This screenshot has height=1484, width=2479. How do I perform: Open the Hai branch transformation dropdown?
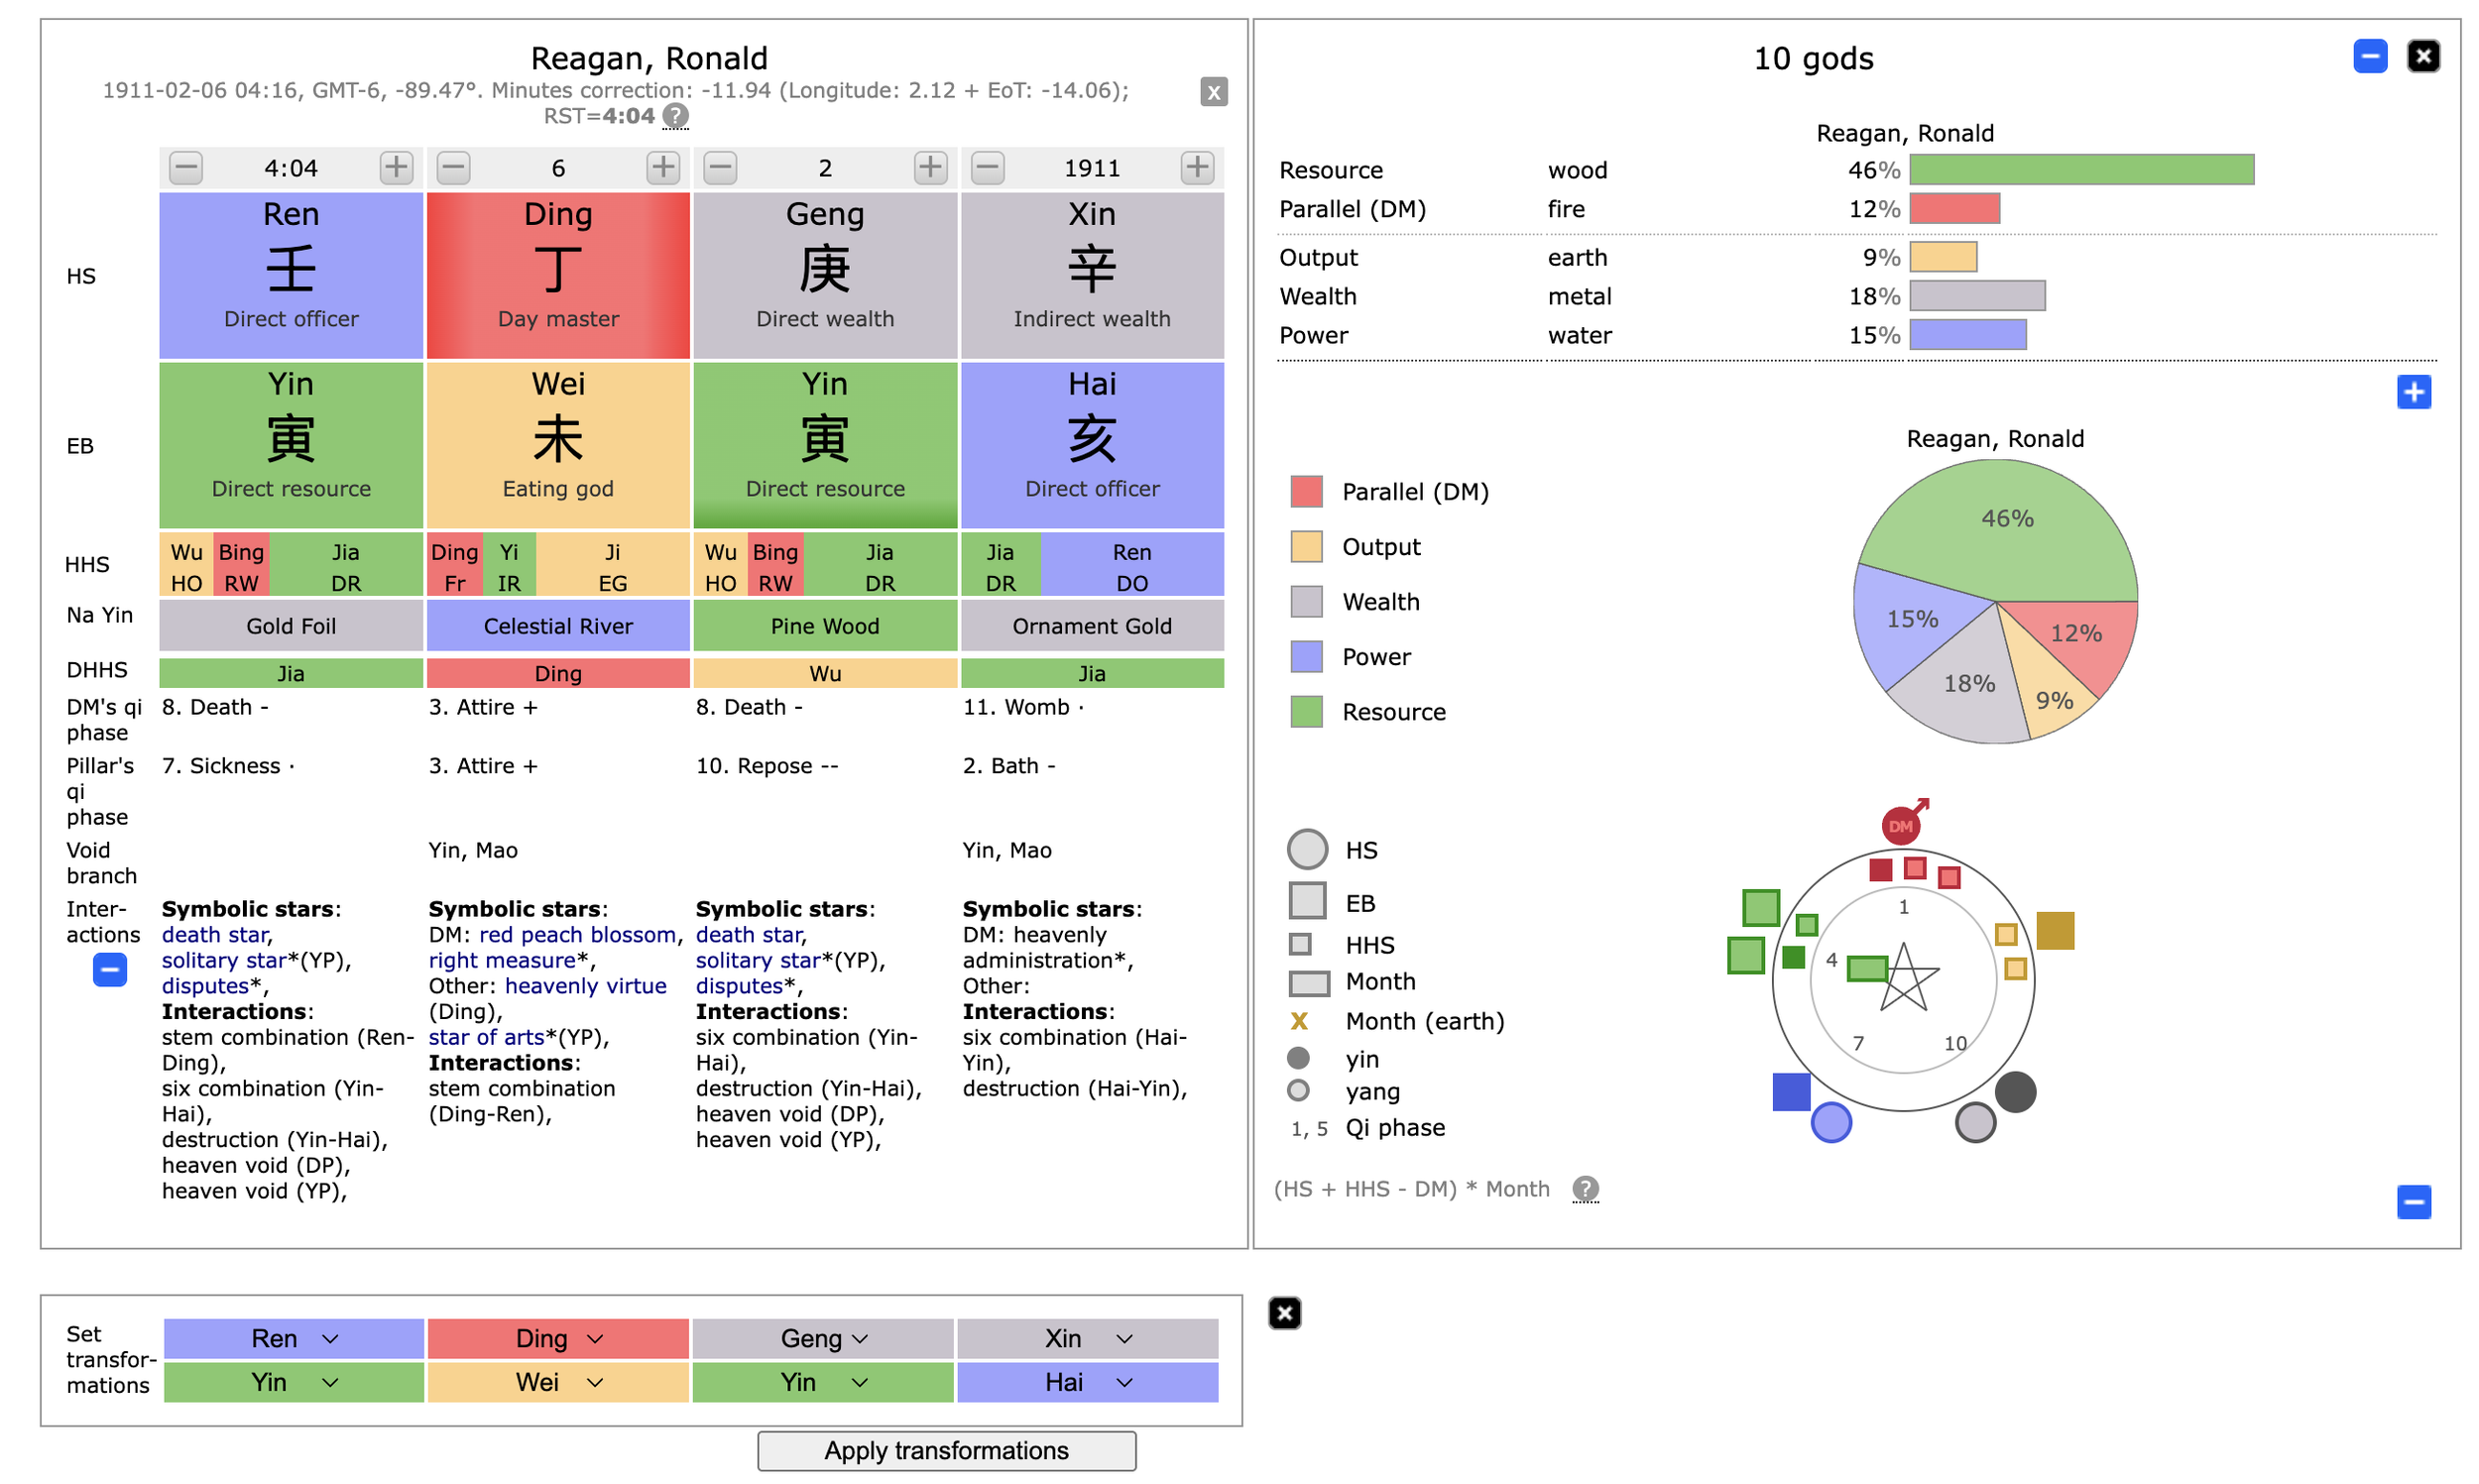1087,1382
